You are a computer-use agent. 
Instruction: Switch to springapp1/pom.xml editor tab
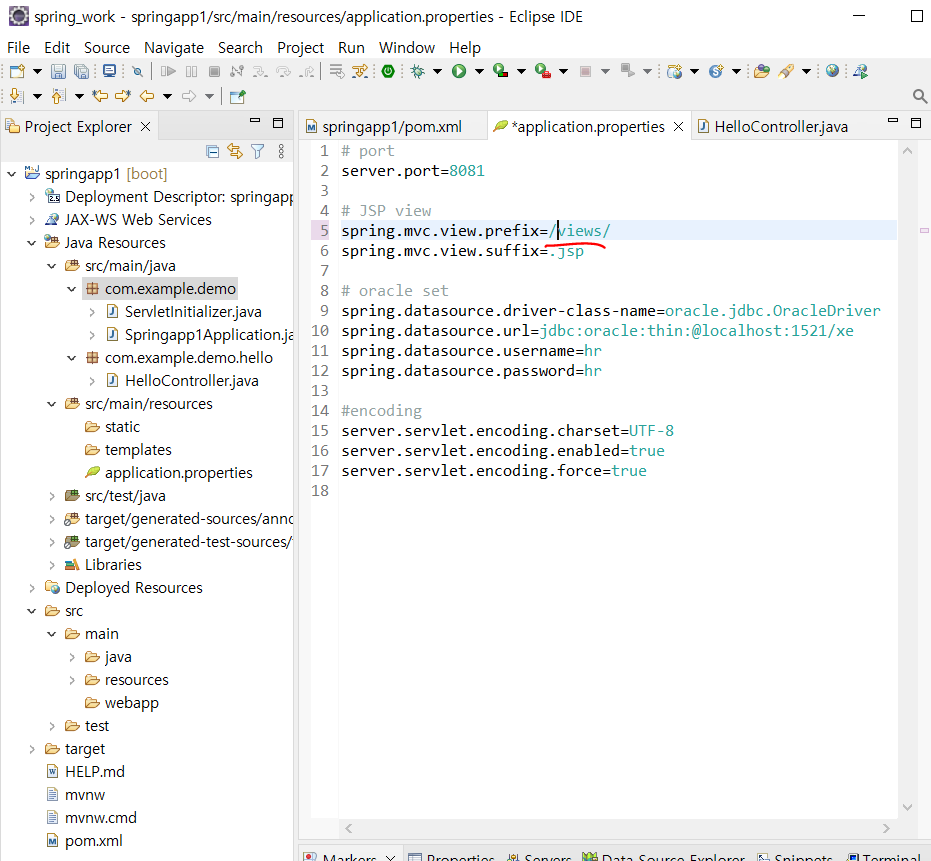click(392, 126)
